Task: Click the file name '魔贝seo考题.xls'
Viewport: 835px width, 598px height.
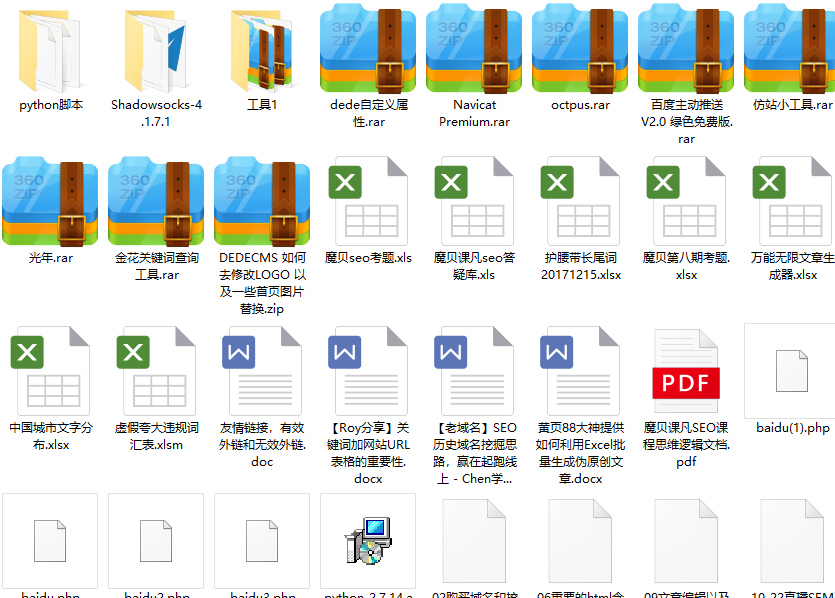Action: click(x=368, y=258)
